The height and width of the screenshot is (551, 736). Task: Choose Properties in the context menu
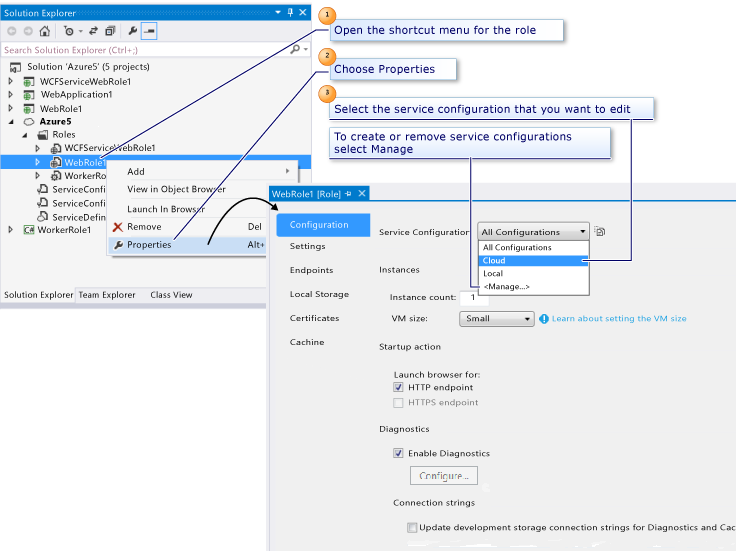point(188,245)
